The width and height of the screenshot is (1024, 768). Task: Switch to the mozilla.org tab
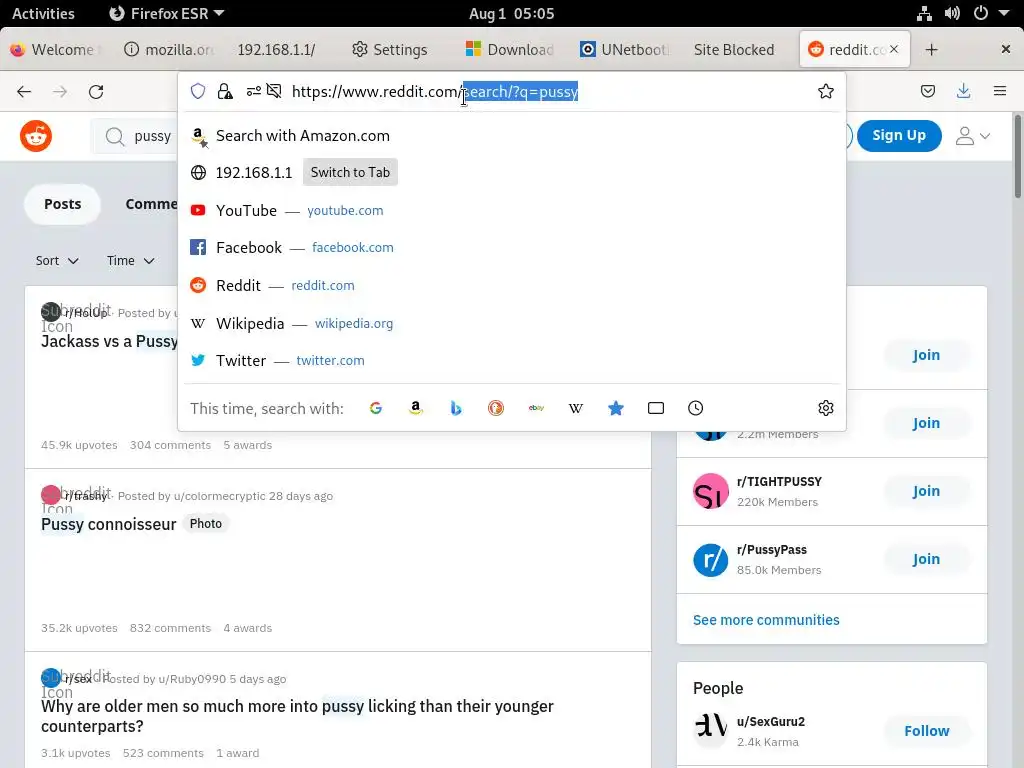click(168, 50)
